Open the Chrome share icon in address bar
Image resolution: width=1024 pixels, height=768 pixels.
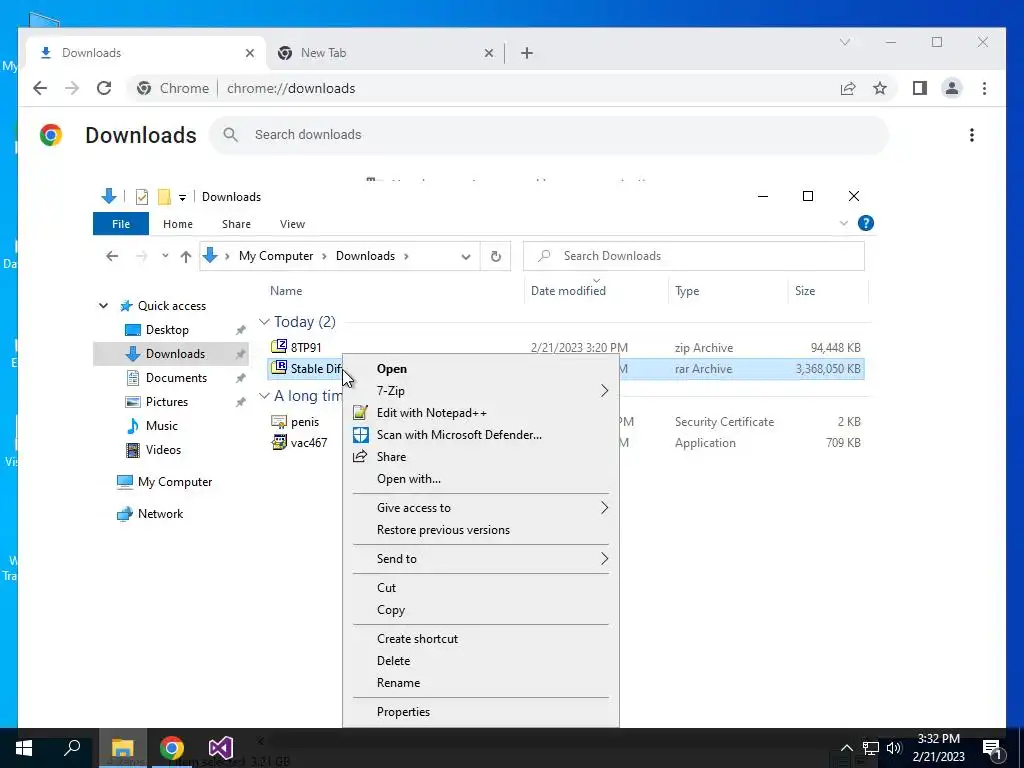pyautogui.click(x=848, y=88)
